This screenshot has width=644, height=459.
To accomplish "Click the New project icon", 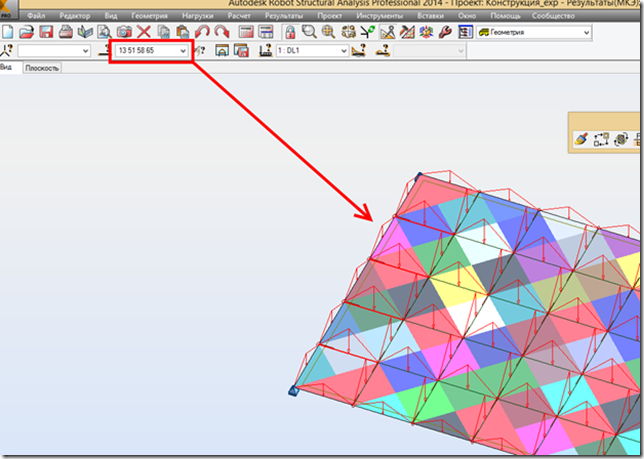I will click(x=8, y=32).
